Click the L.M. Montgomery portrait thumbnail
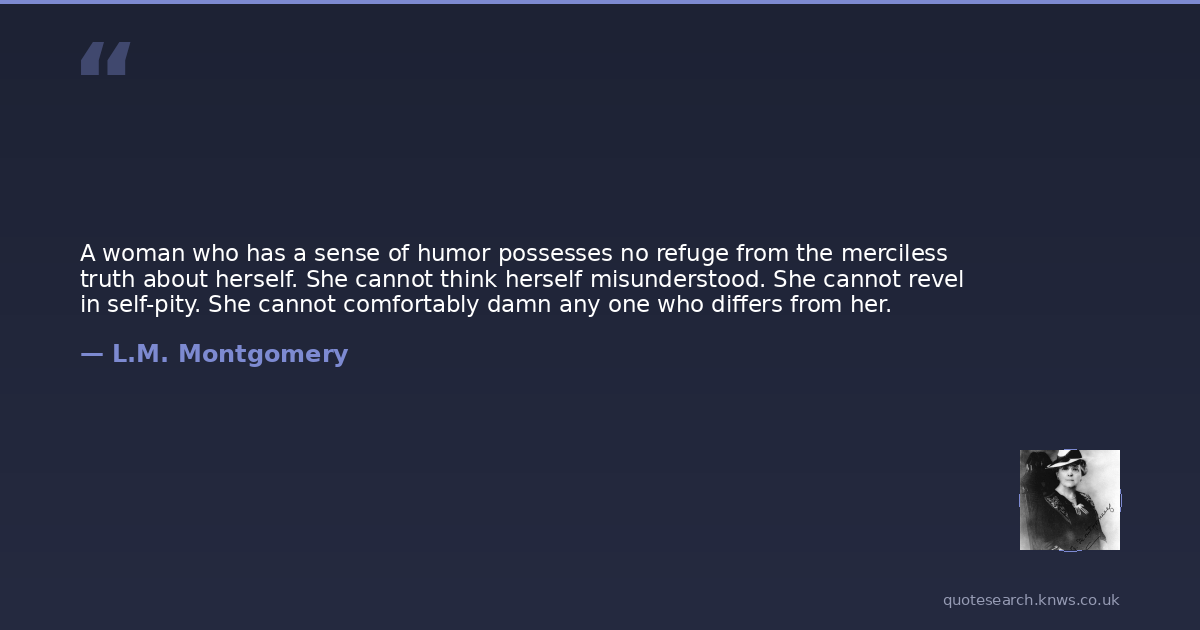Image resolution: width=1200 pixels, height=630 pixels. [1069, 500]
